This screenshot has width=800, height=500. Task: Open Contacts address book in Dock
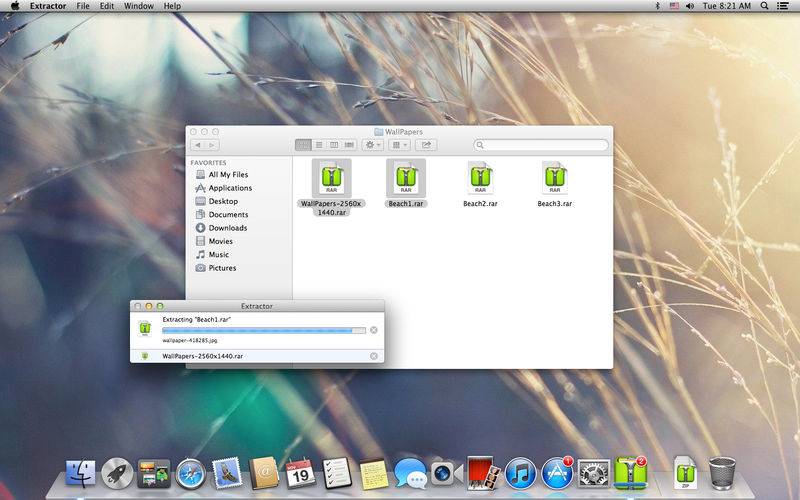pyautogui.click(x=263, y=473)
